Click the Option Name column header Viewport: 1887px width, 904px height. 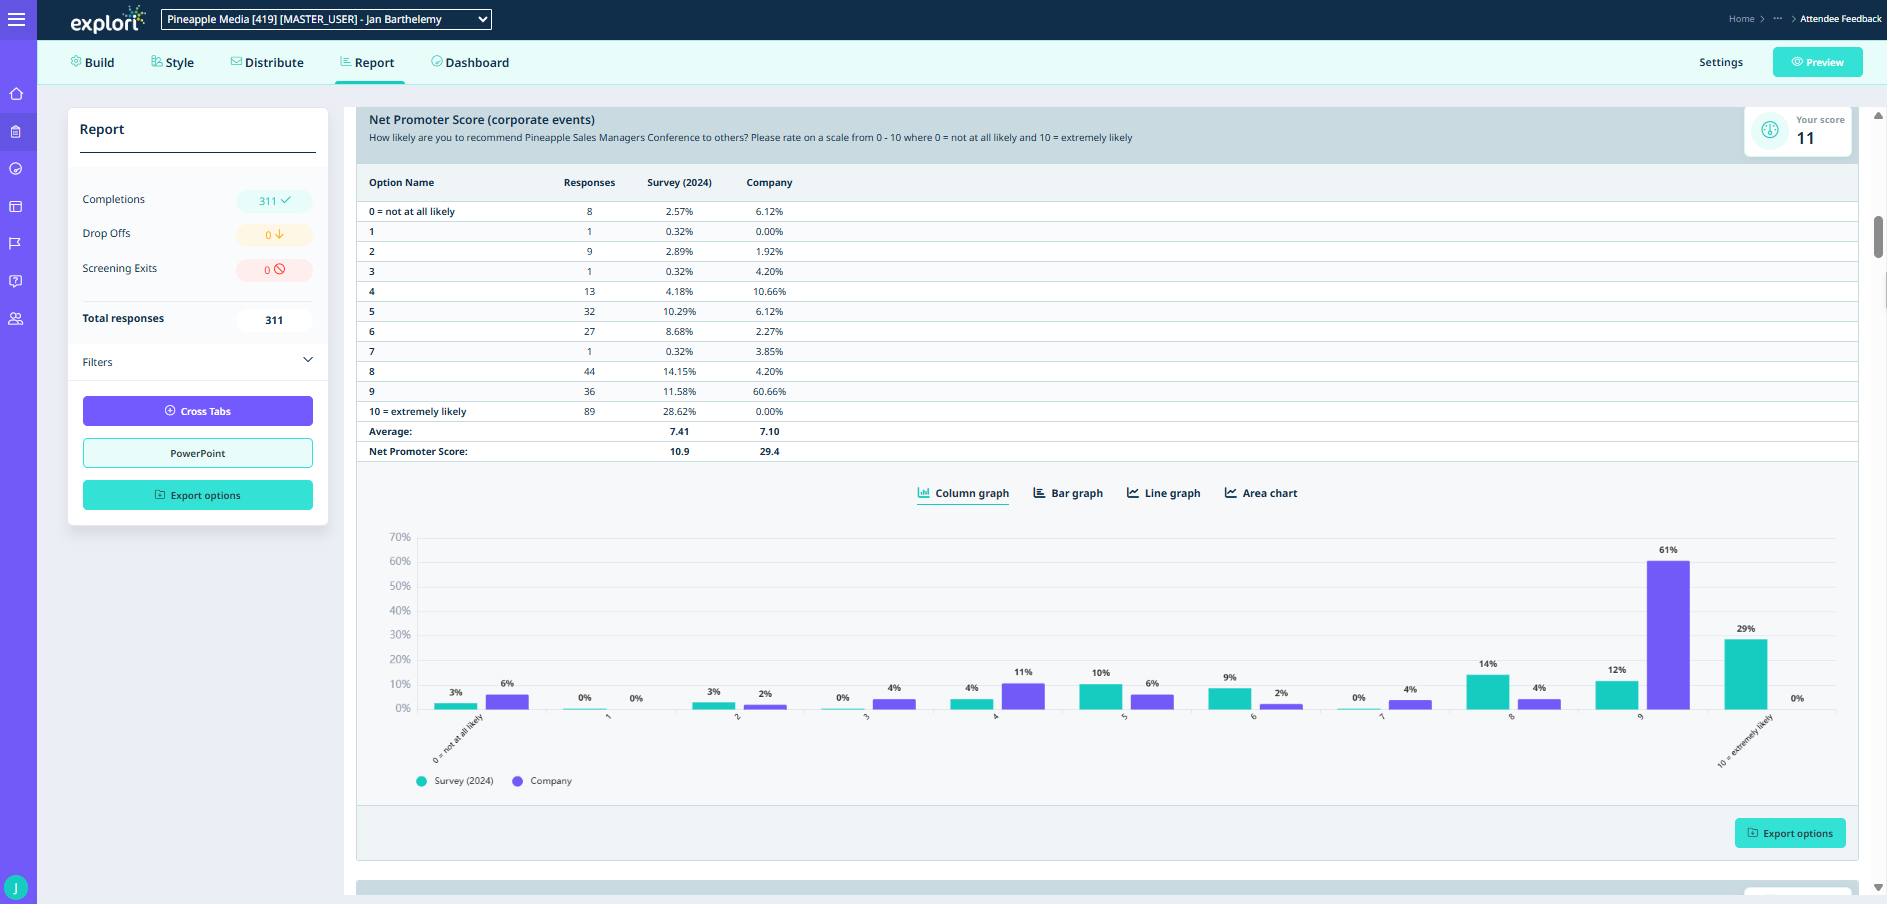click(401, 183)
